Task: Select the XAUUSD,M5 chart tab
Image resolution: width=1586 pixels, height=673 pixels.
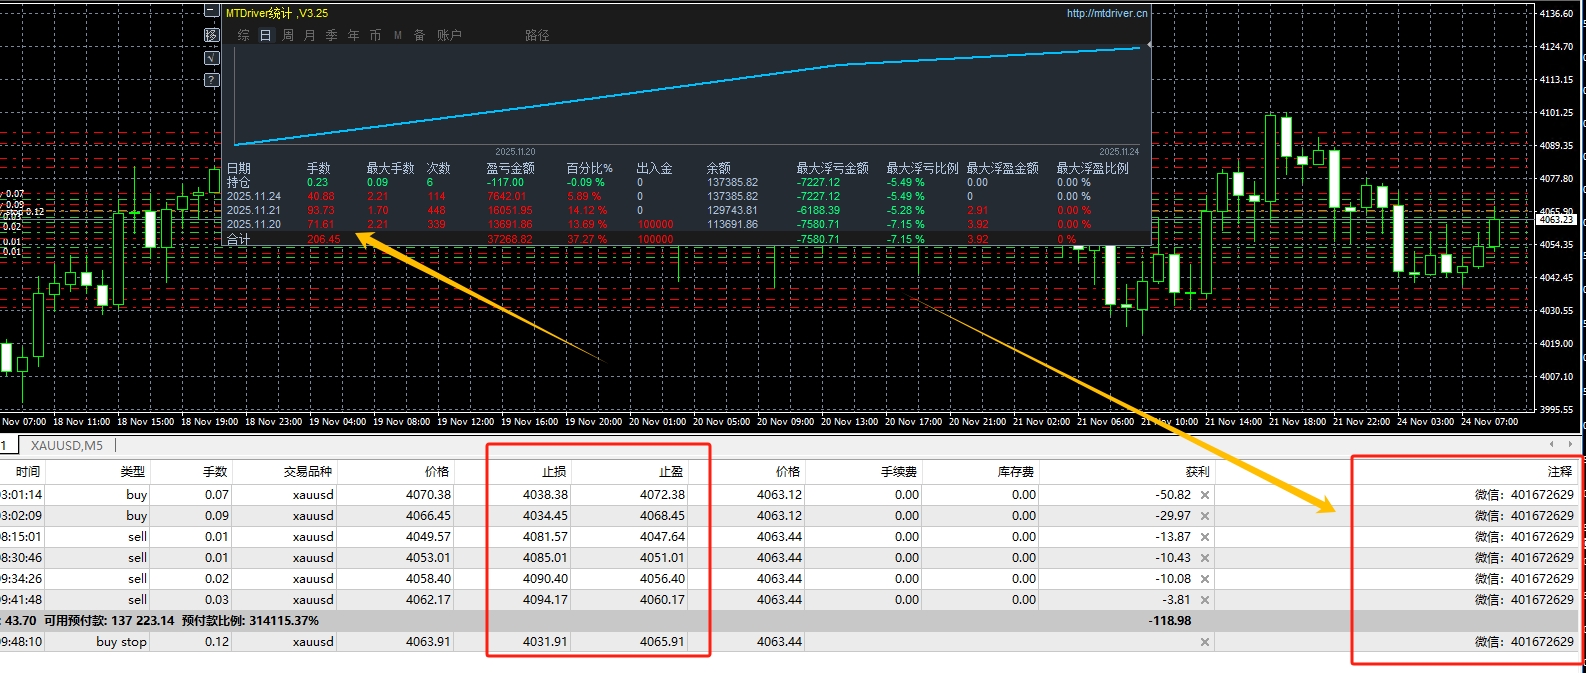Action: [x=66, y=446]
